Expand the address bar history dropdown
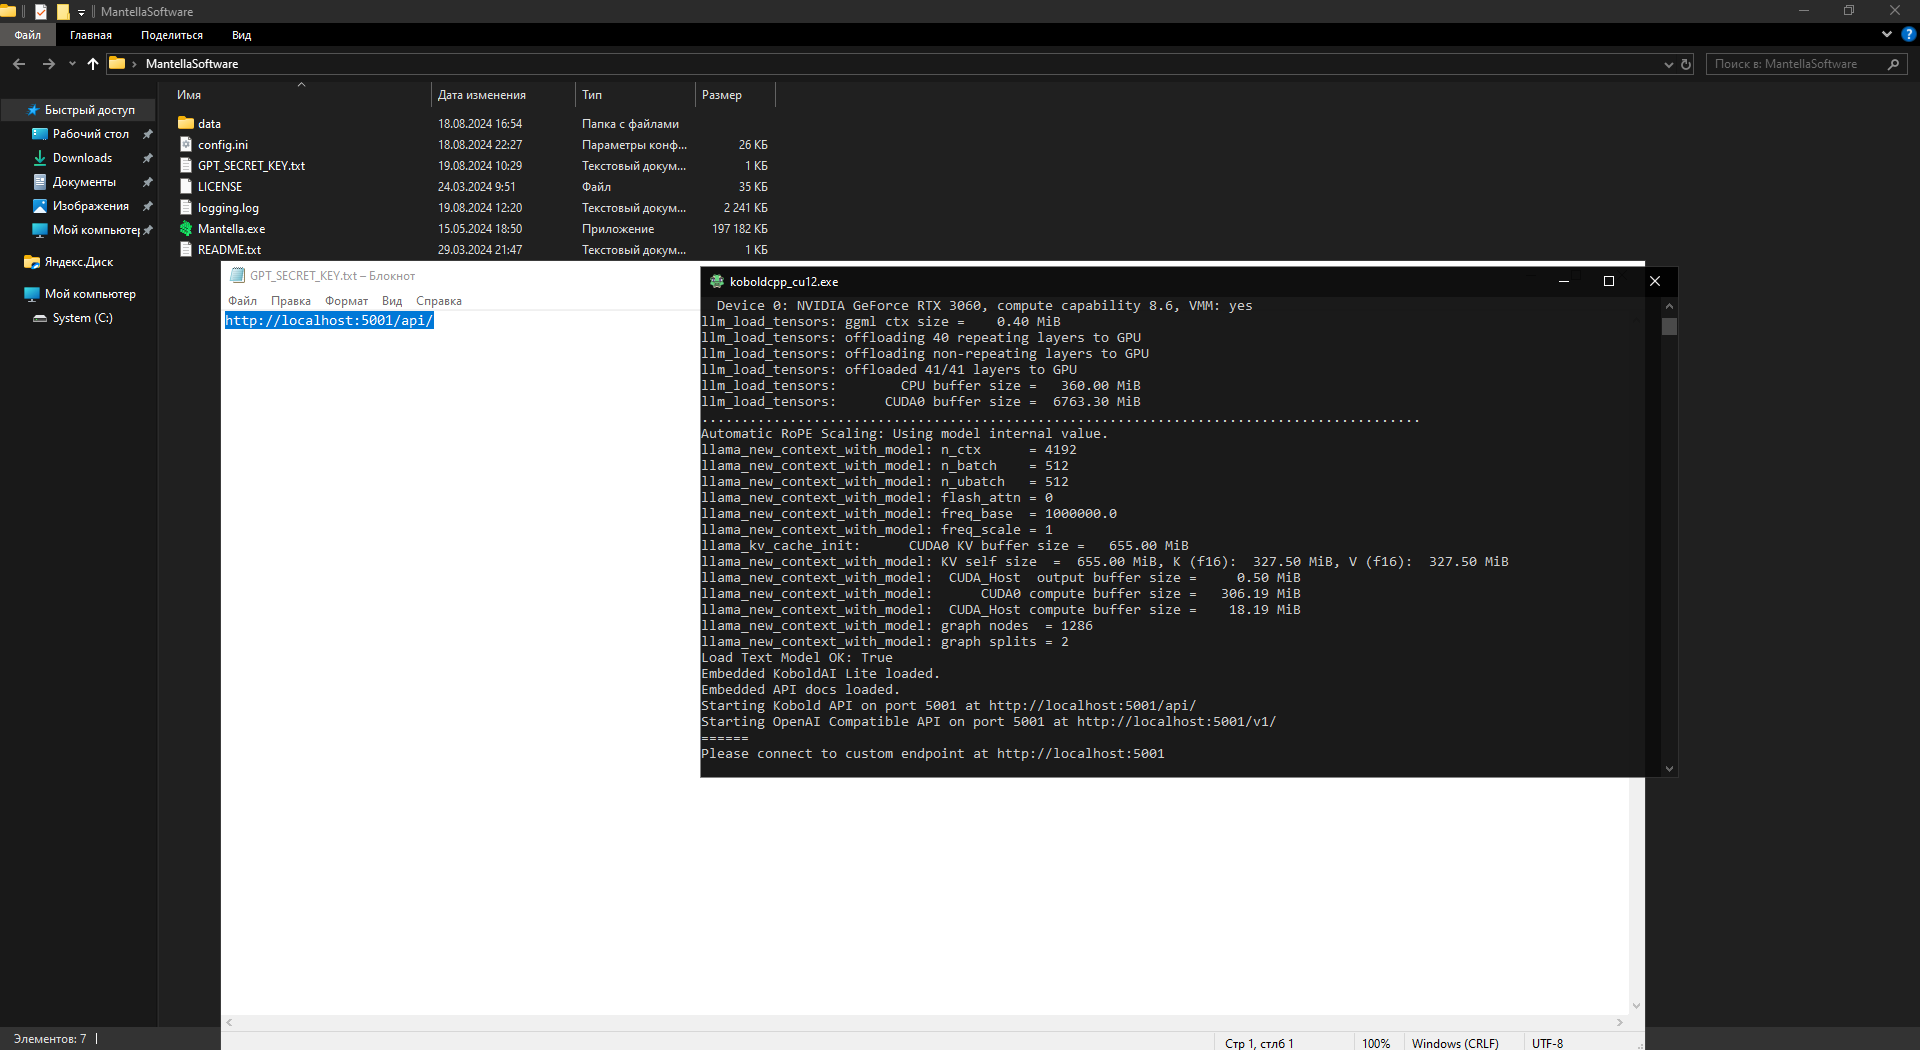1920x1050 pixels. click(x=1668, y=64)
